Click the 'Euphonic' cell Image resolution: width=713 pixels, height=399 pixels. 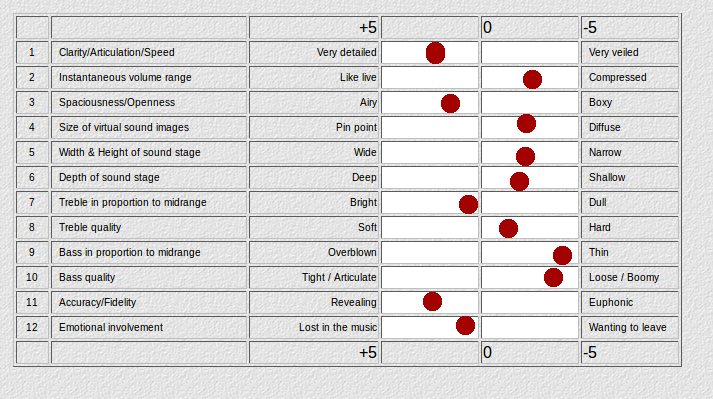click(630, 303)
